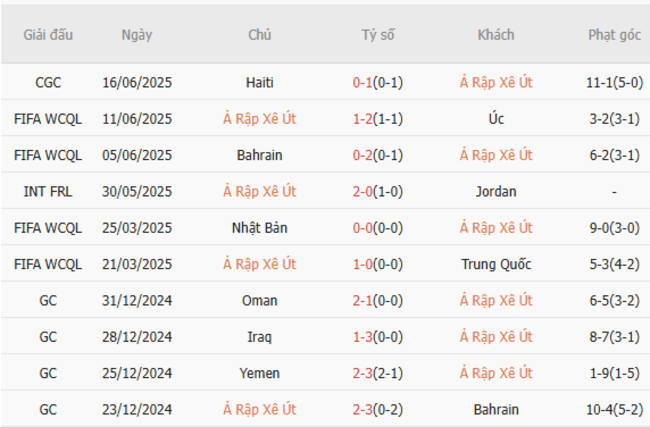
Task: Click the Haiti team name
Action: 259,82
